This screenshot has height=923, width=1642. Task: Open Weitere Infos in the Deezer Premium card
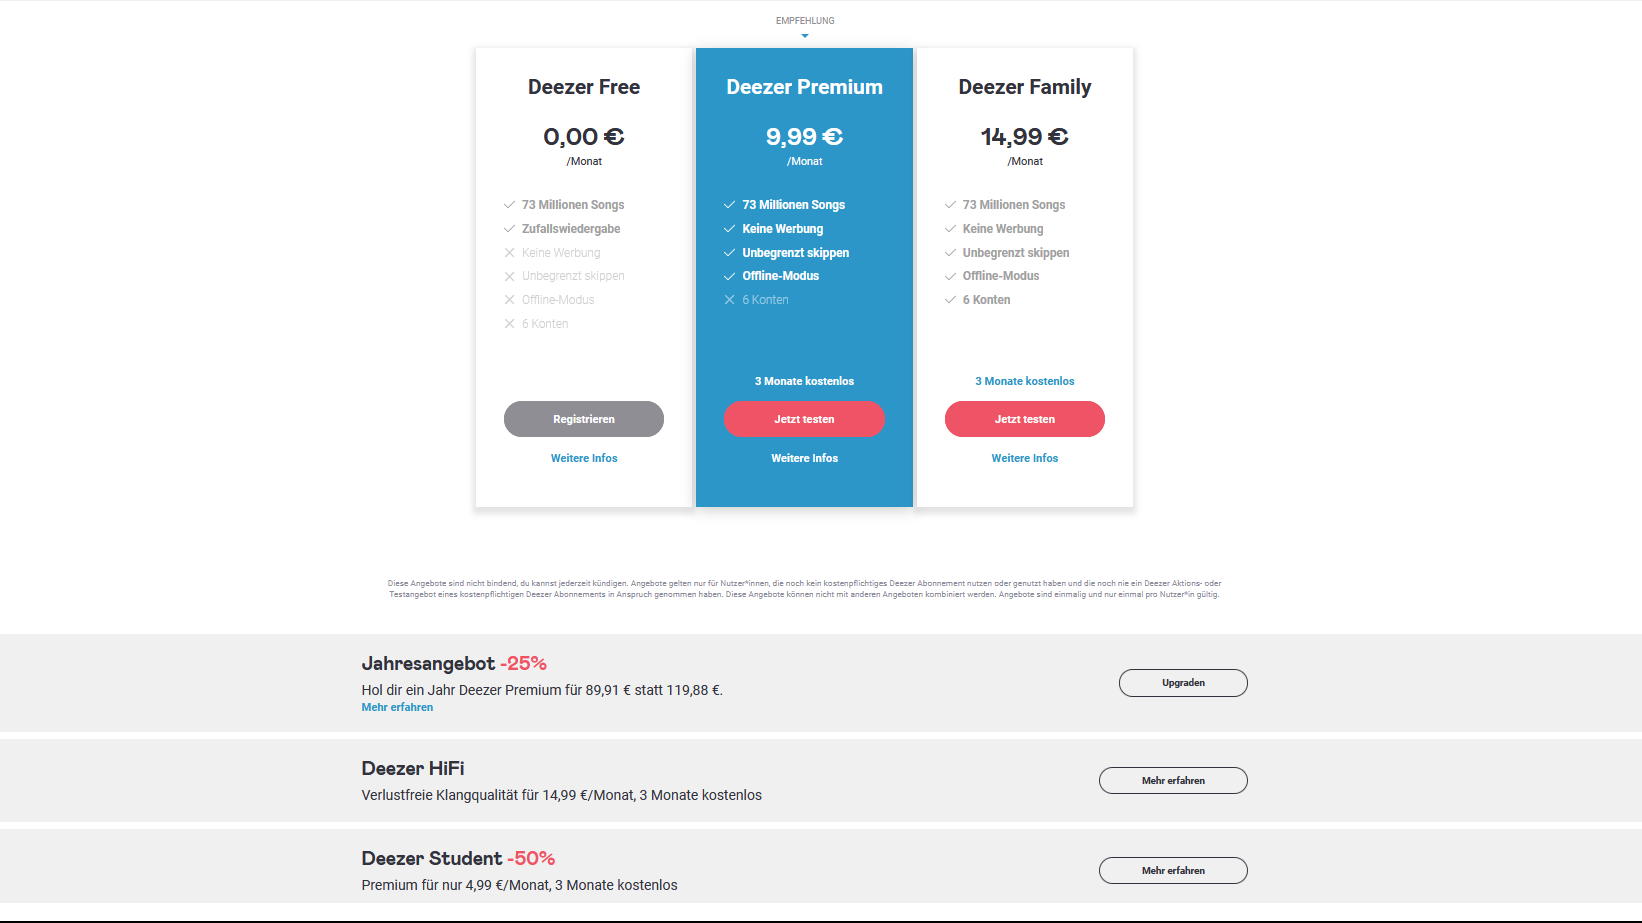coord(805,458)
